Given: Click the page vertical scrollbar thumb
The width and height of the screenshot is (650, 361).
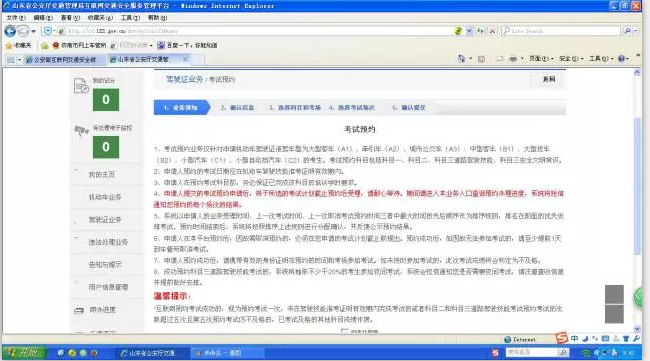Looking at the screenshot, I should (x=637, y=187).
